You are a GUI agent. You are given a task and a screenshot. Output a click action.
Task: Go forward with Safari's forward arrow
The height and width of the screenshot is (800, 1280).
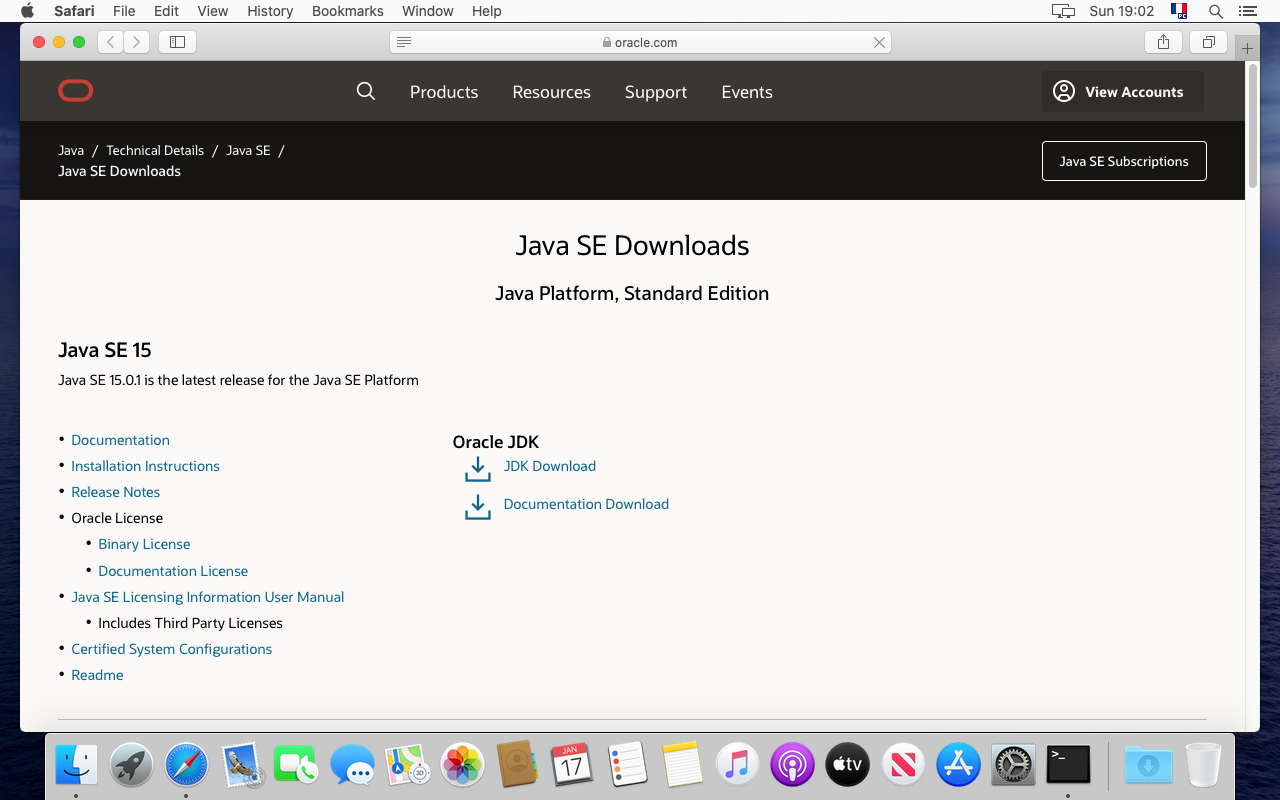click(x=137, y=42)
